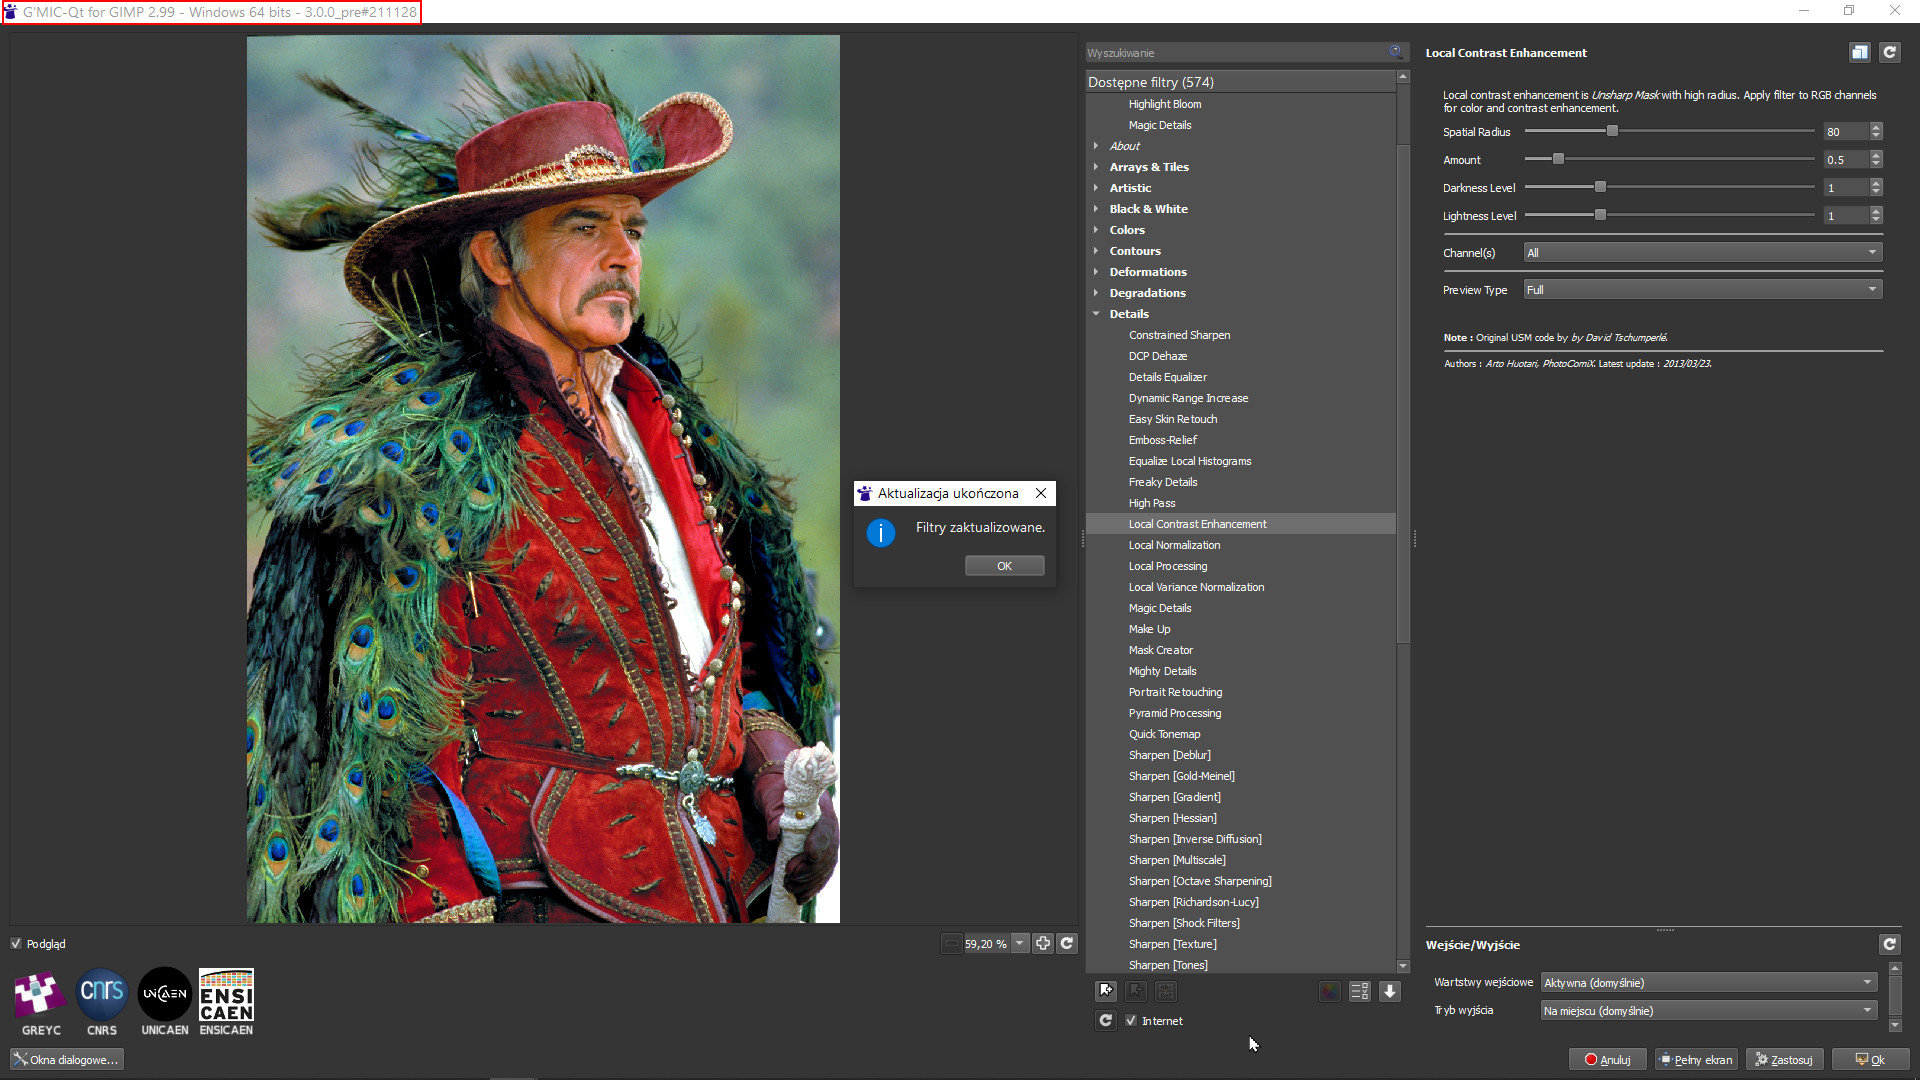Select the Local Normalization filter
Viewport: 1920px width, 1080px height.
click(x=1174, y=545)
